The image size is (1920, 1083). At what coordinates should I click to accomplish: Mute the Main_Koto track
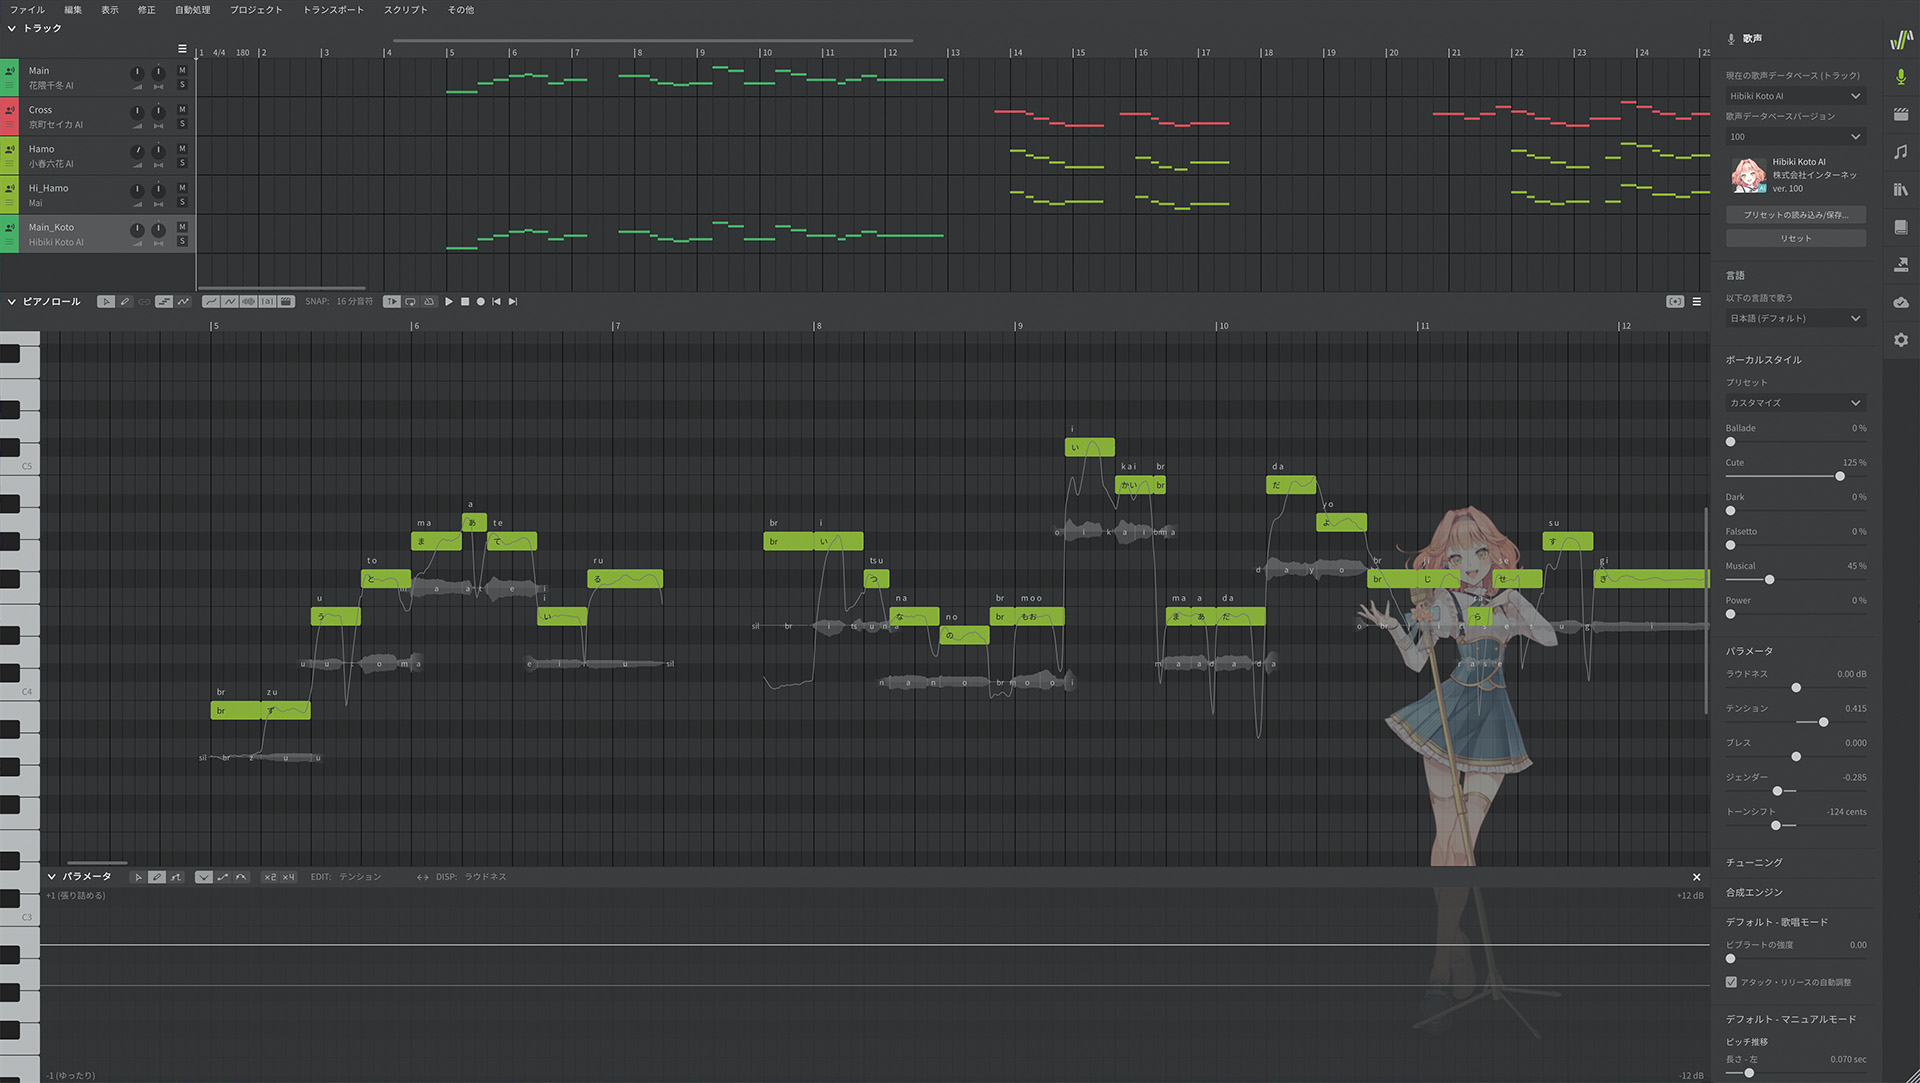[x=182, y=227]
